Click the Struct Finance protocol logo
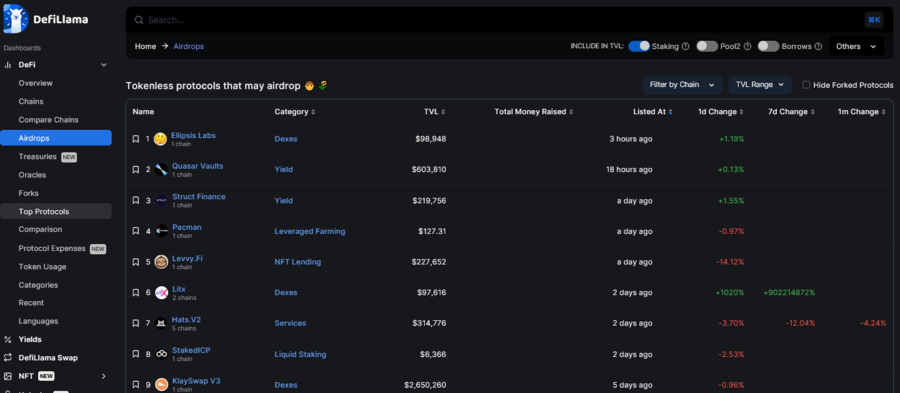This screenshot has height=393, width=900. point(161,200)
